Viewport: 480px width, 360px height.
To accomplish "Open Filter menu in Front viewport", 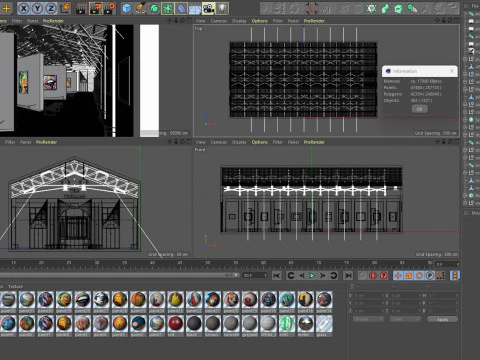I will tap(278, 142).
